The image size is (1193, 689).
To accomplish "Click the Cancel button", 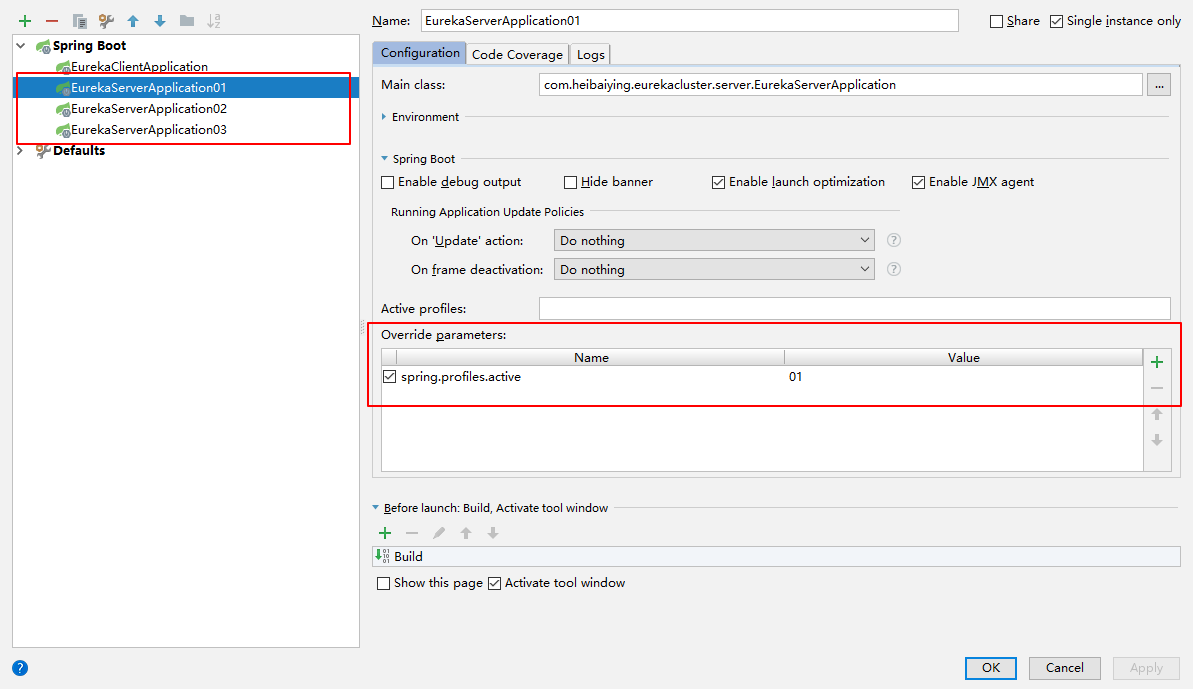I will pos(1064,668).
